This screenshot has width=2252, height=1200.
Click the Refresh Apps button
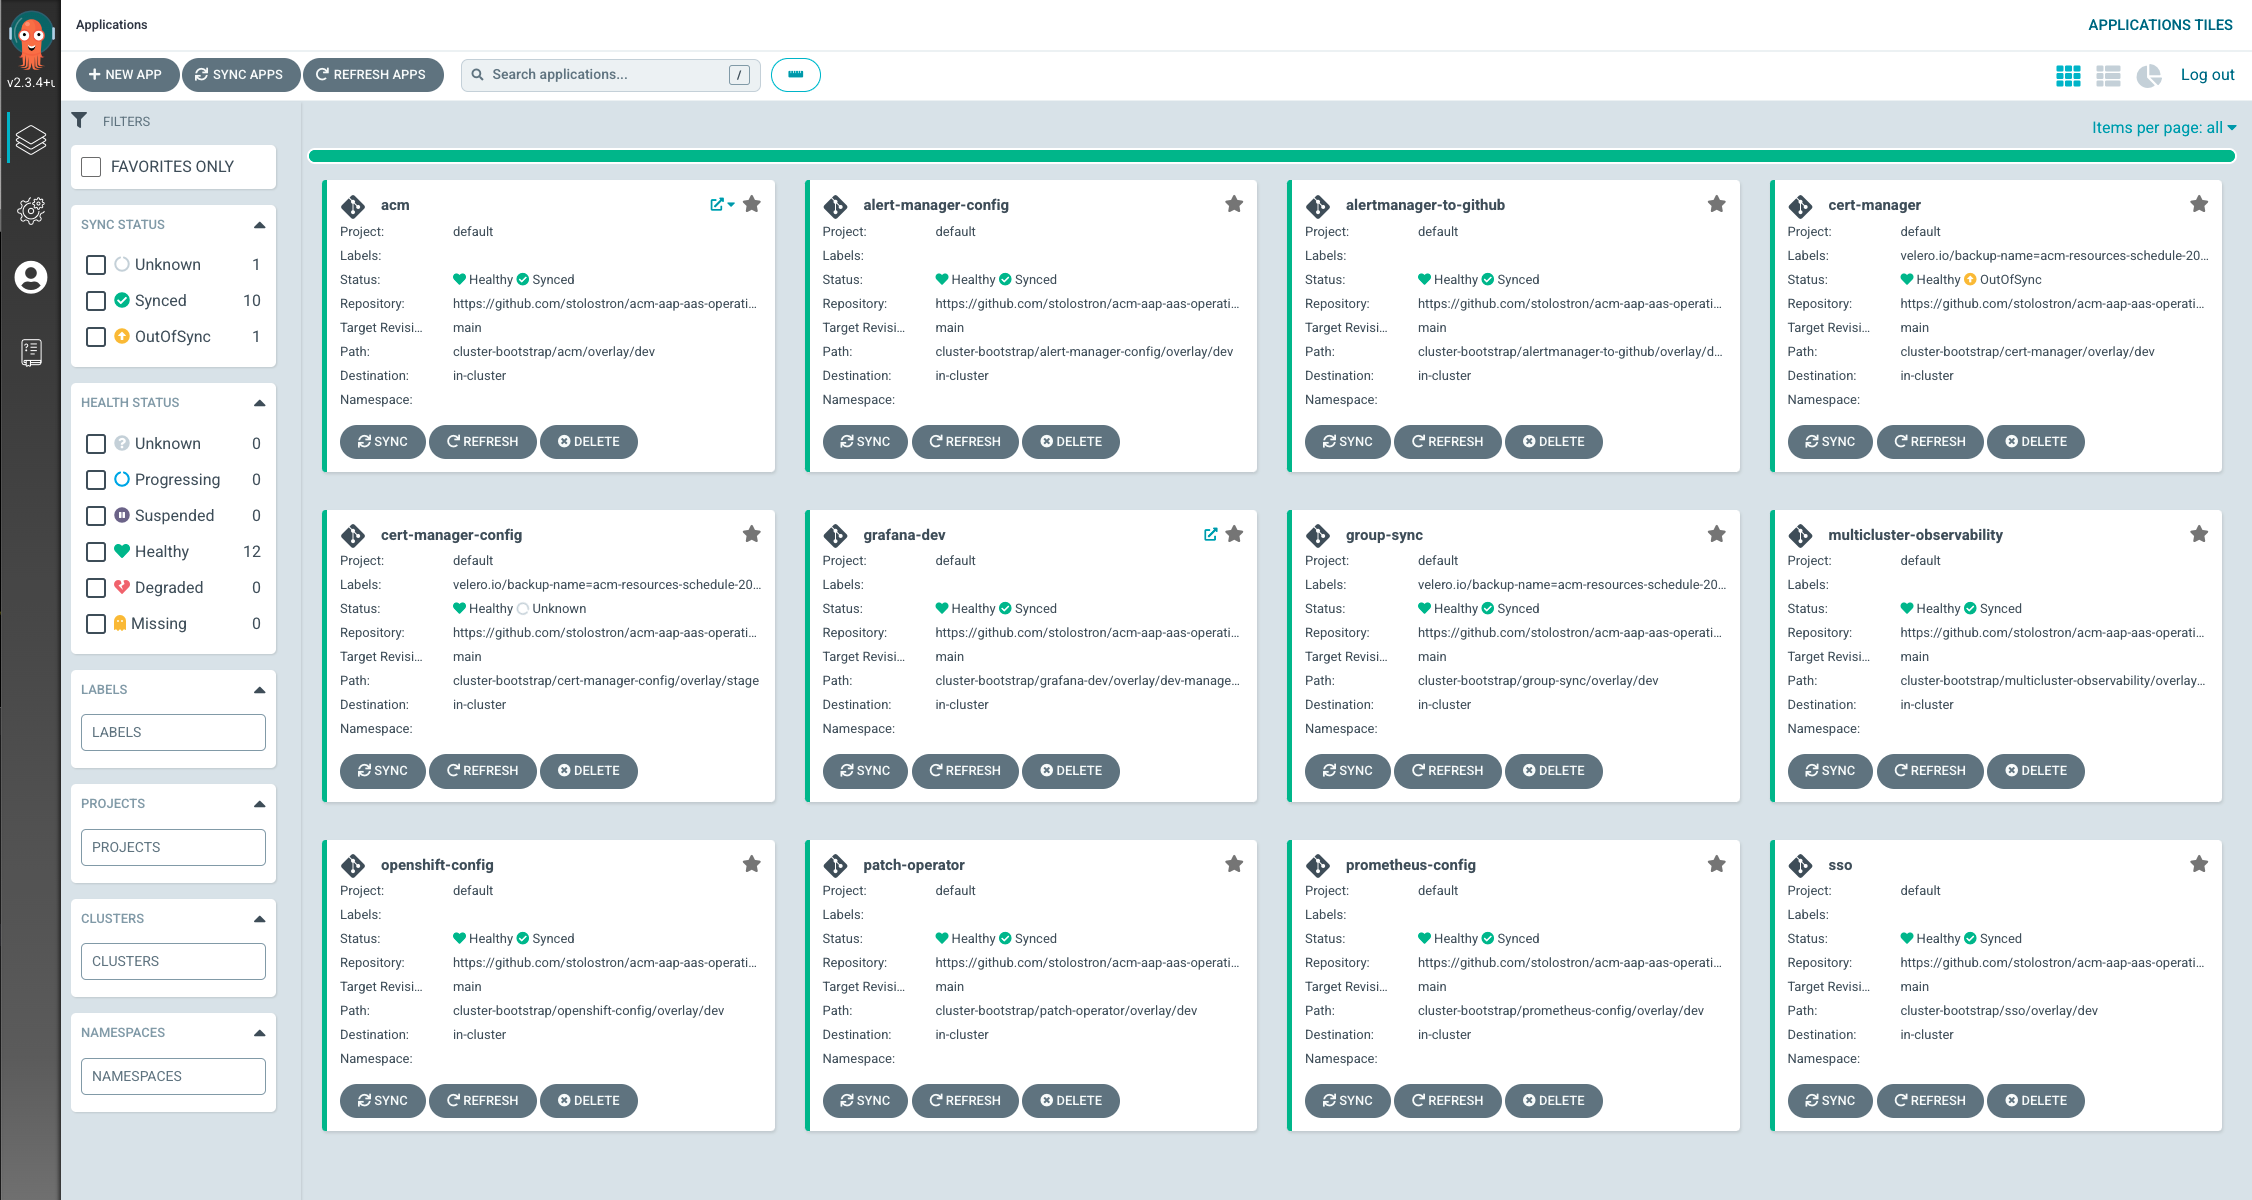[x=372, y=75]
